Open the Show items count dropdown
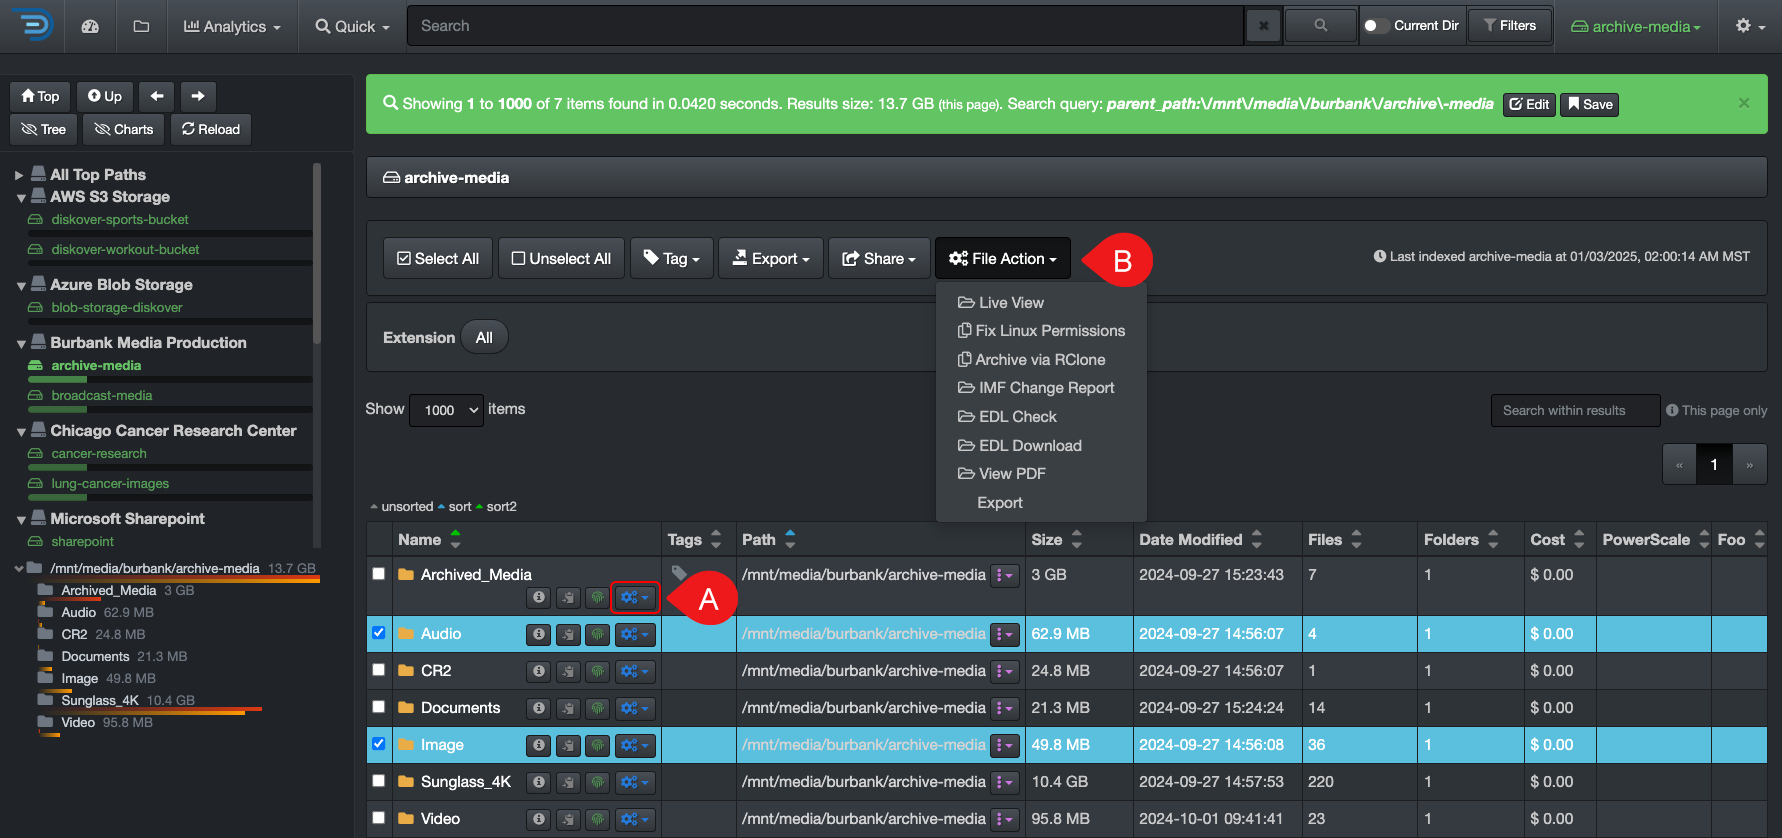Viewport: 1782px width, 838px height. pyautogui.click(x=447, y=410)
